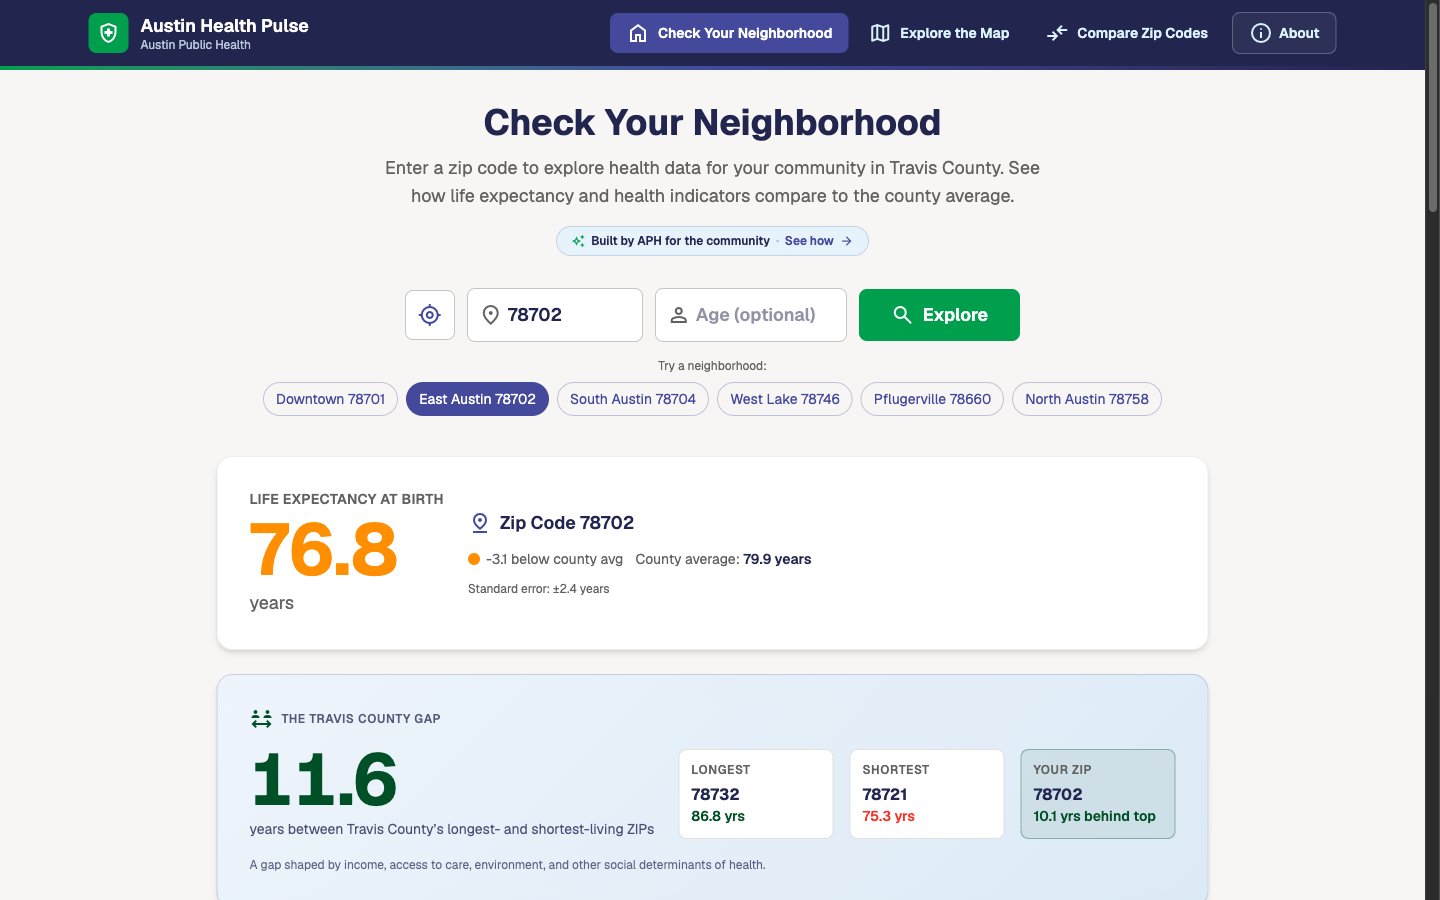Viewport: 1440px width, 900px height.
Task: Click the Zip Code 78702 heading
Action: [567, 523]
